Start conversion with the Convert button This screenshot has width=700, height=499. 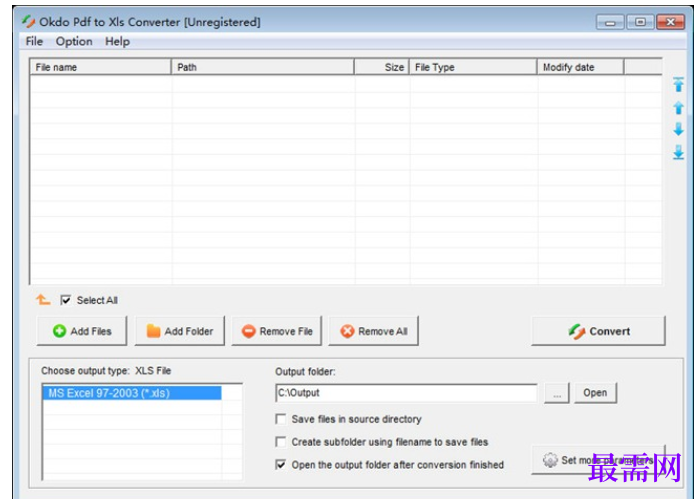coord(598,331)
